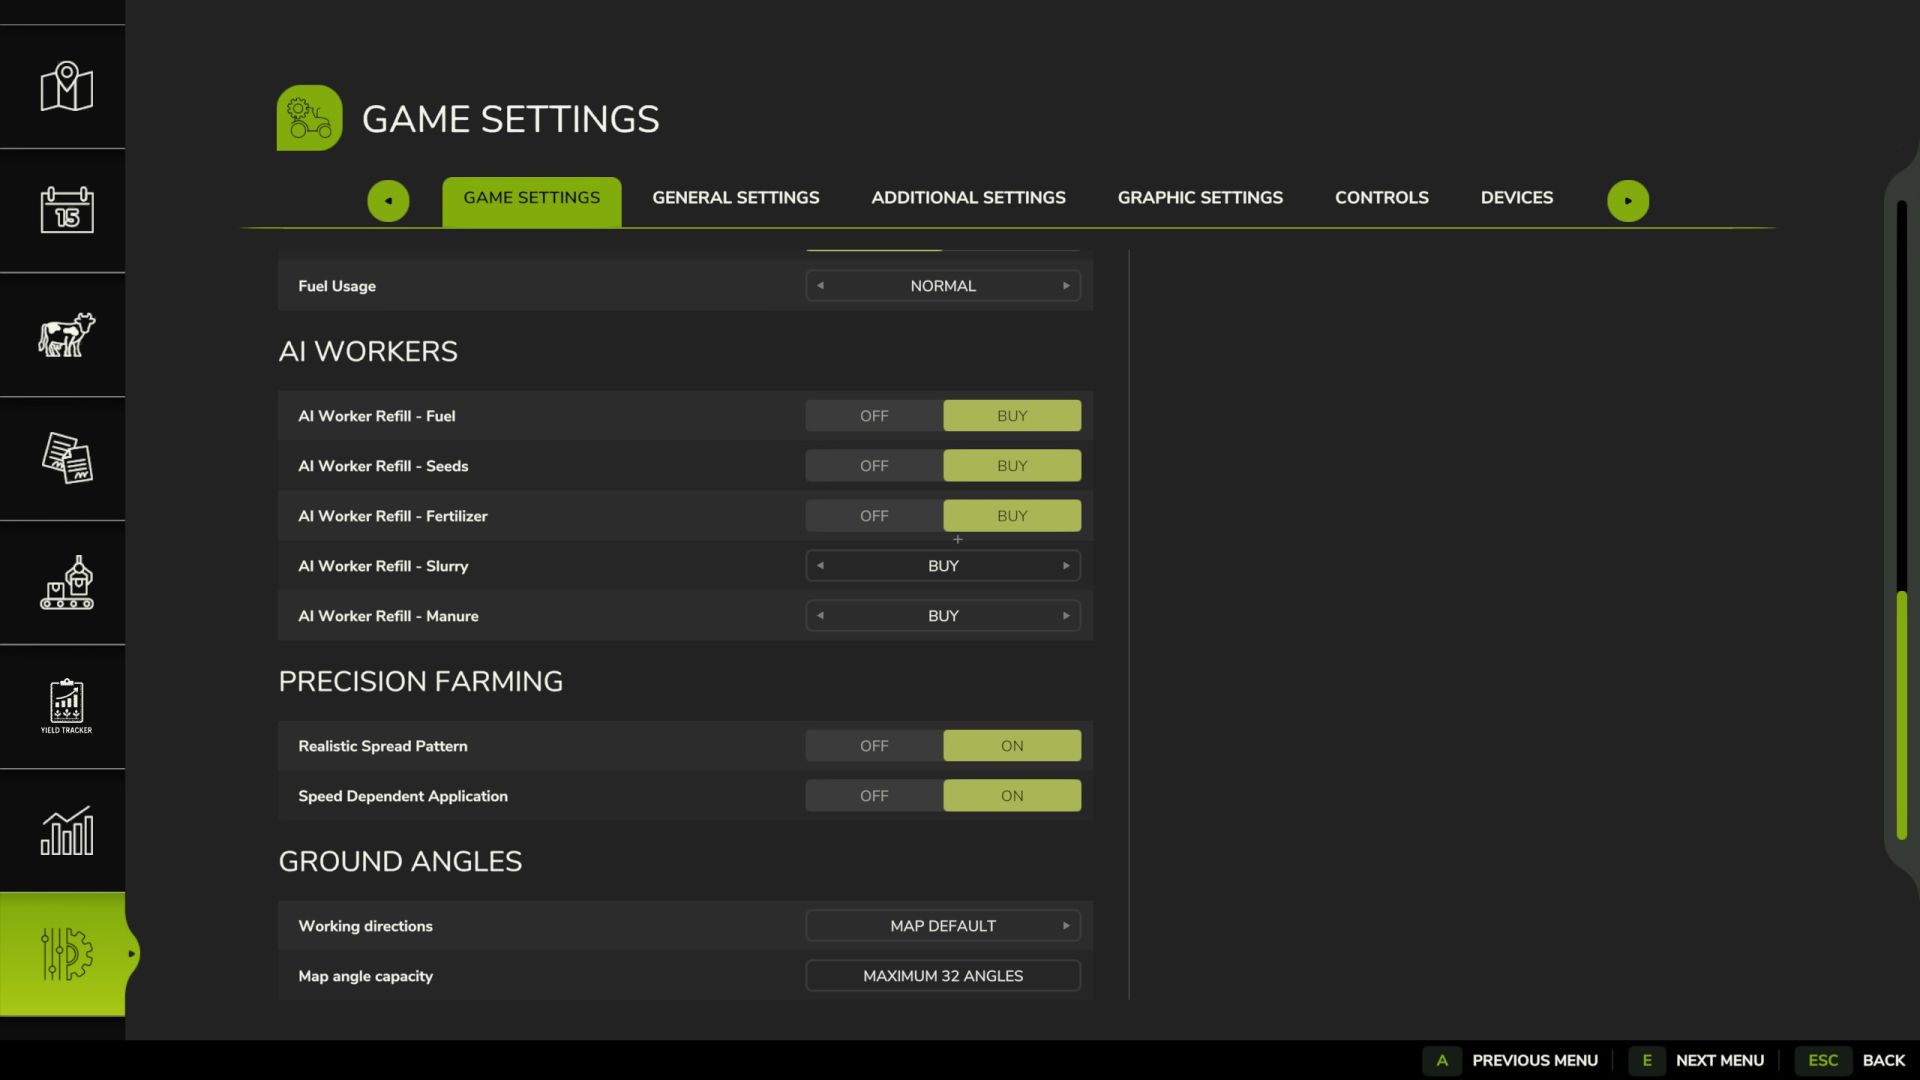Open the Yield Tracker icon
Screen dimensions: 1920x1080
pos(66,706)
